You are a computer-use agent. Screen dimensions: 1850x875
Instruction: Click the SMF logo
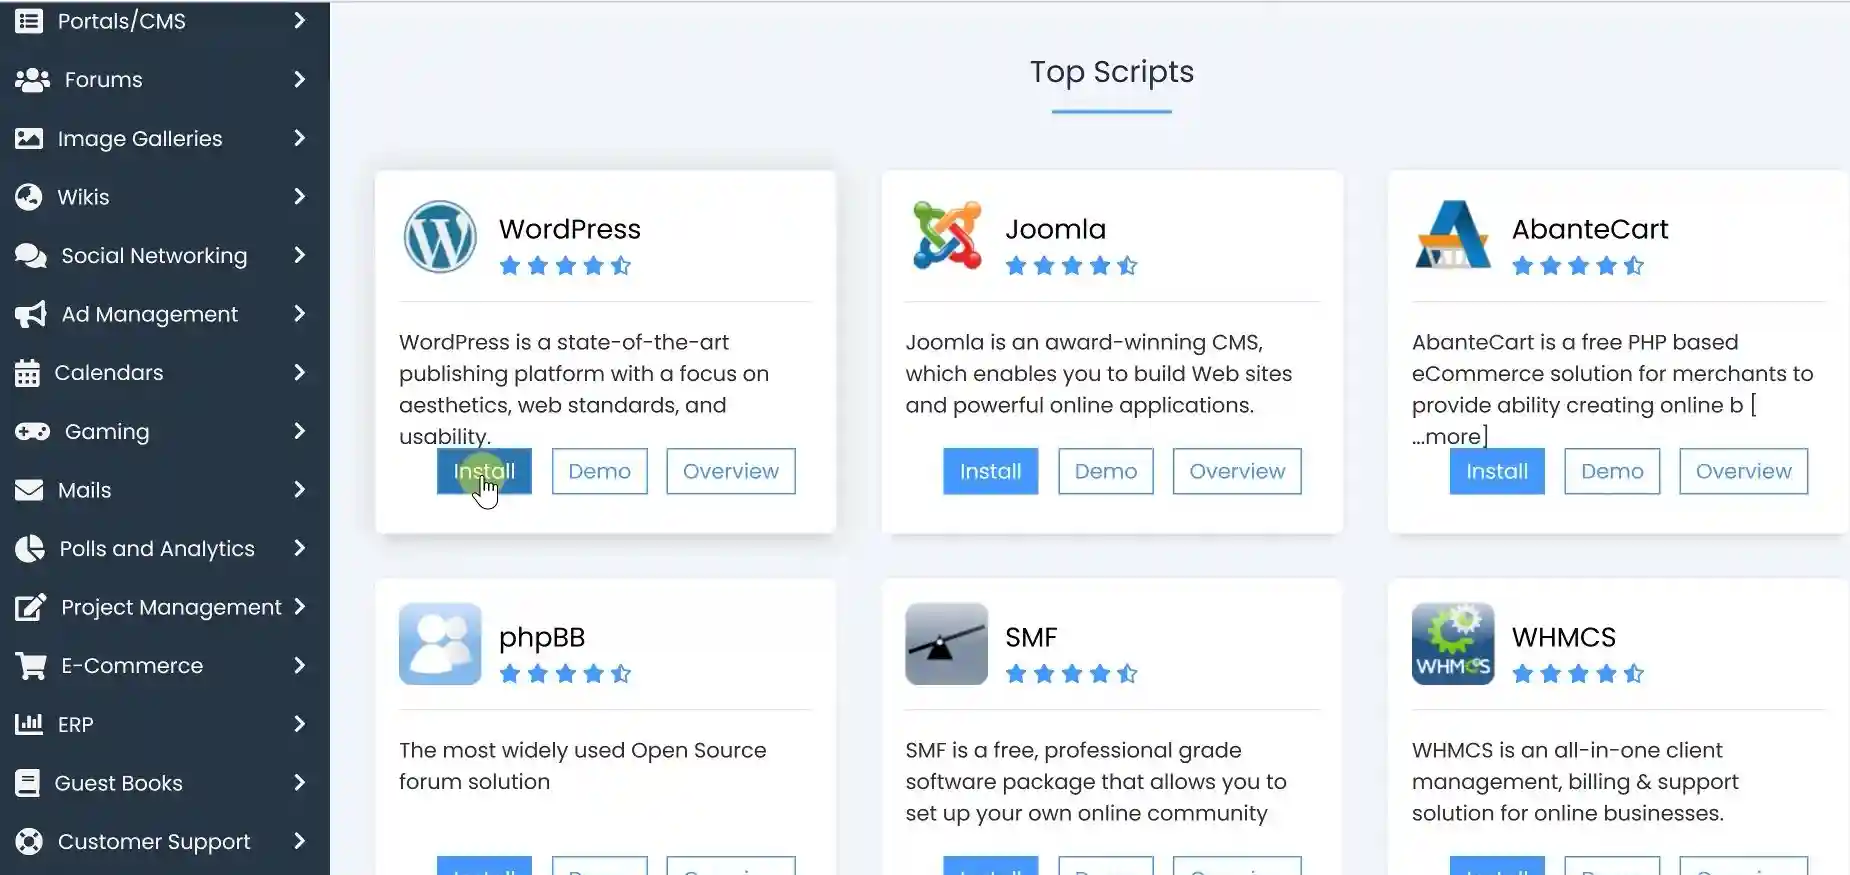[x=946, y=643]
